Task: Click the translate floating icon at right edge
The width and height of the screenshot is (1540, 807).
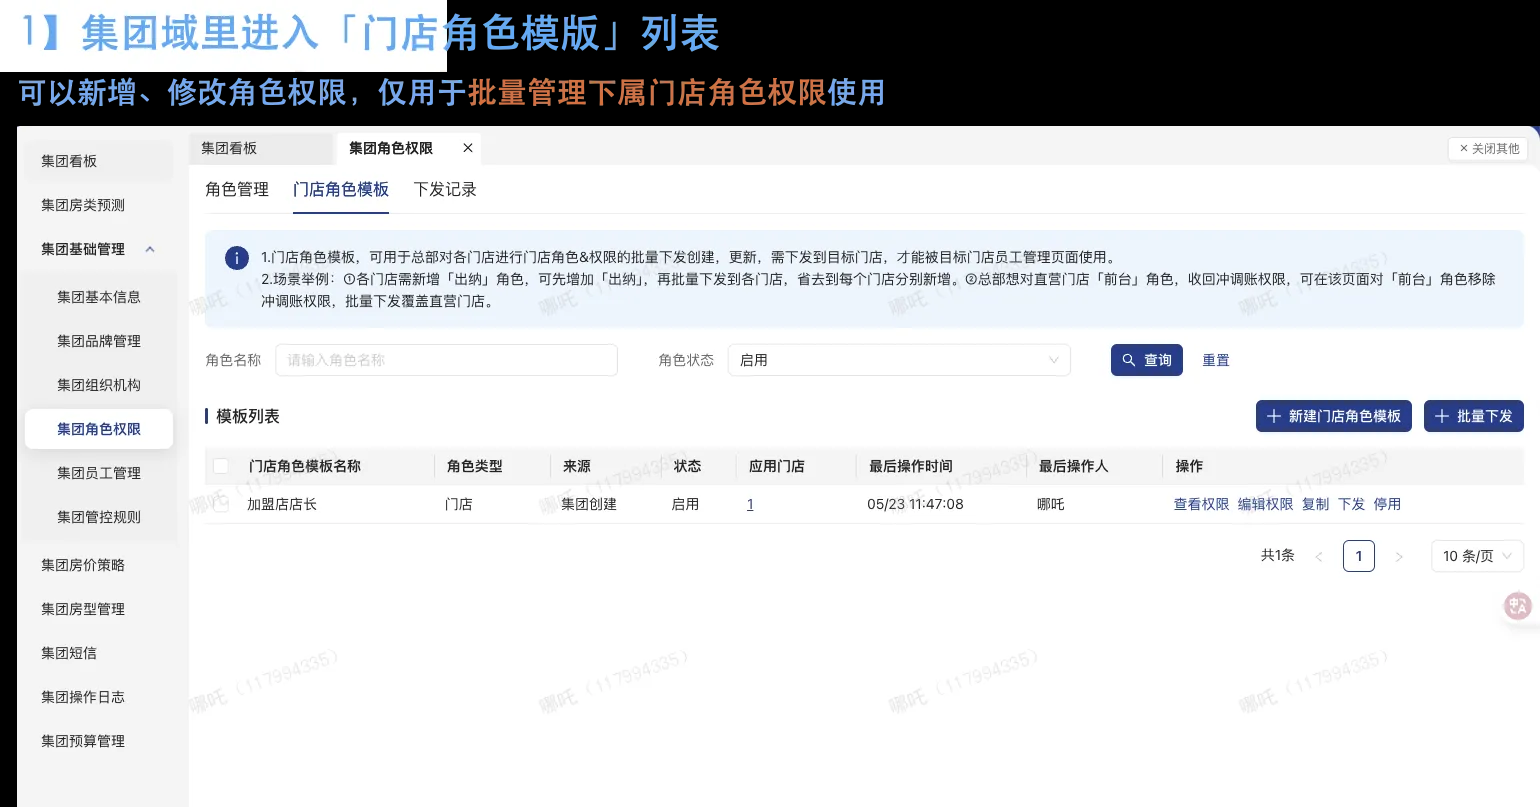Action: [x=1518, y=605]
